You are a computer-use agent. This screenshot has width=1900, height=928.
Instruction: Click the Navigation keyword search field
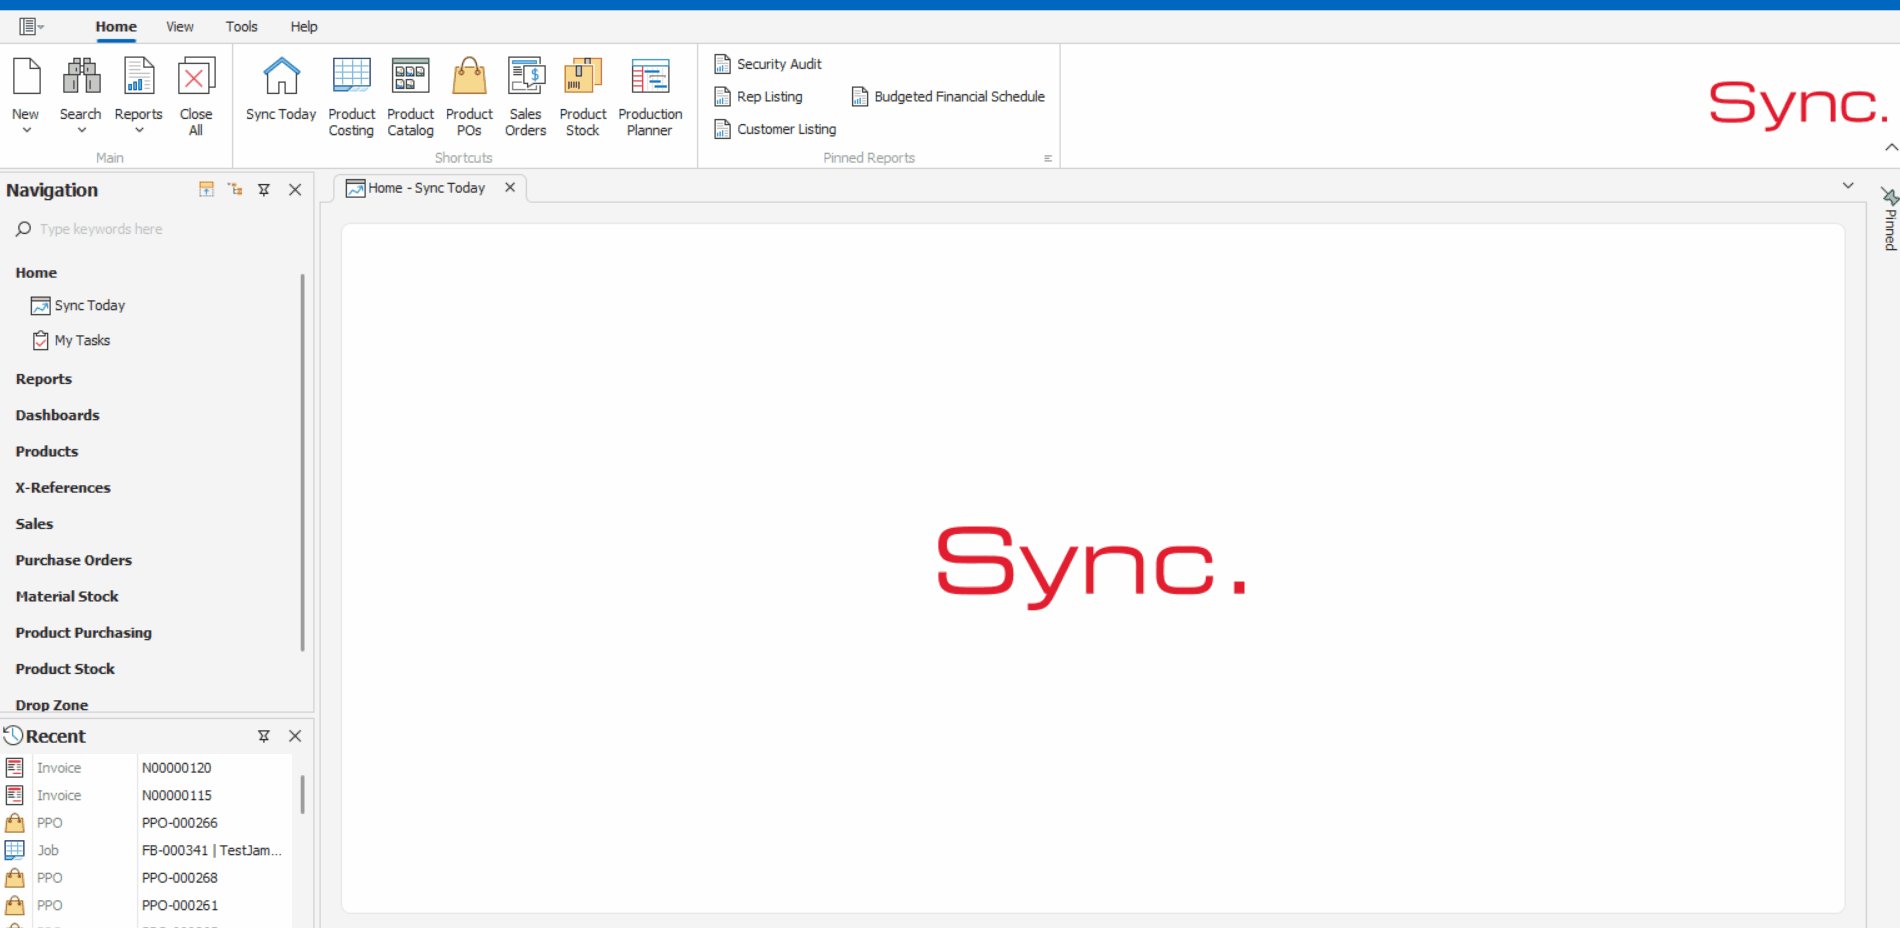pos(155,229)
